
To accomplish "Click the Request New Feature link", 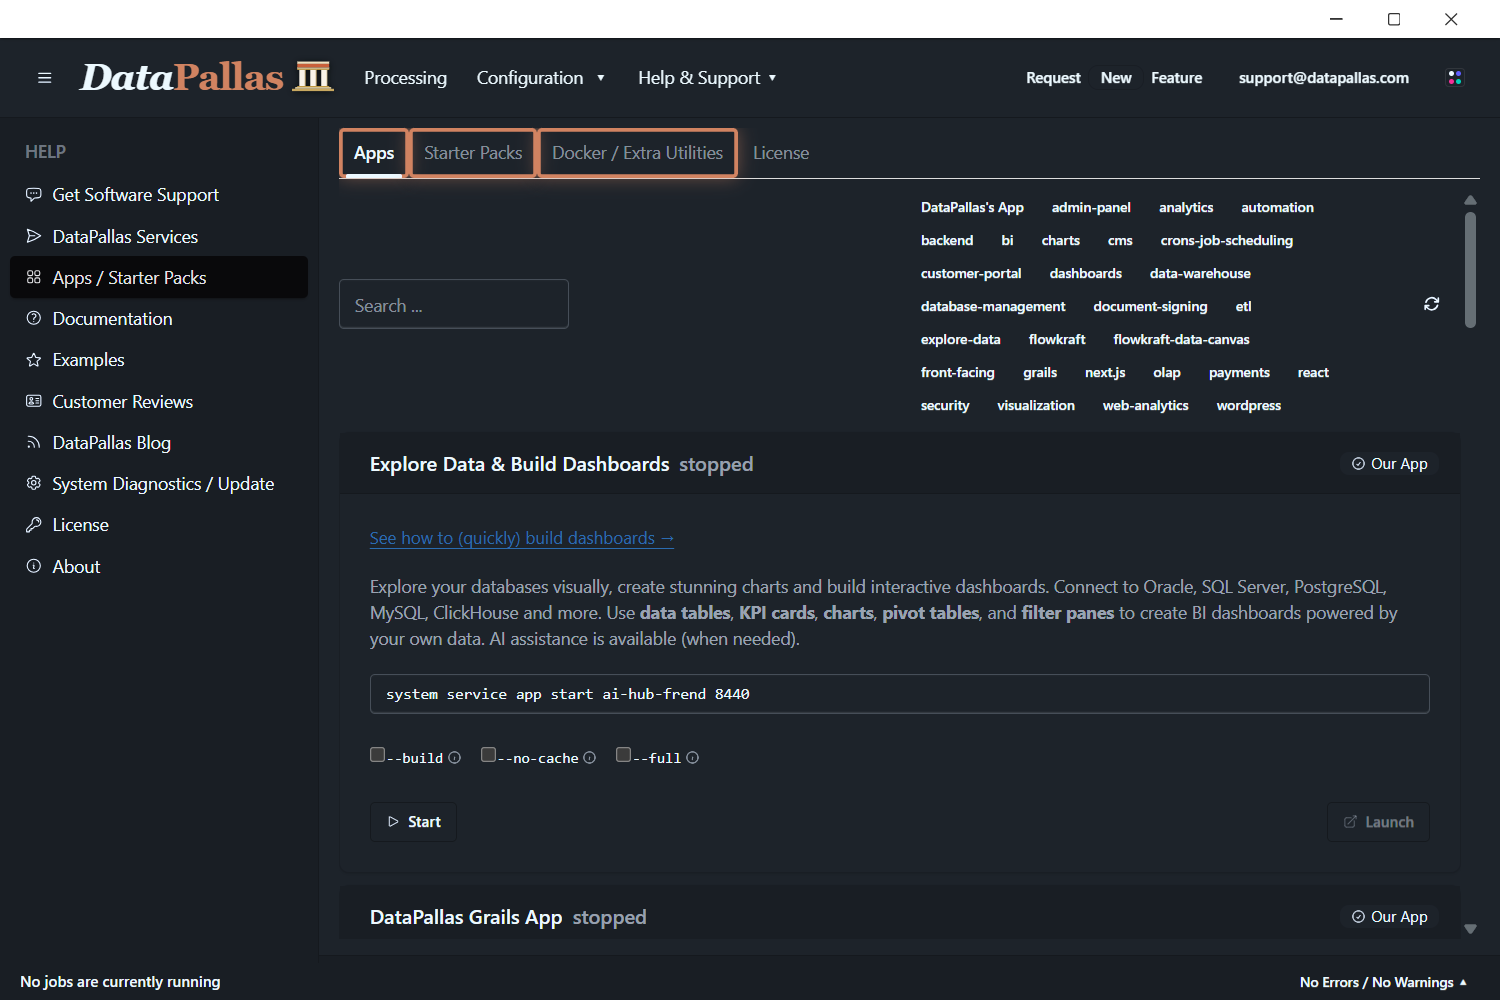I will (1114, 78).
